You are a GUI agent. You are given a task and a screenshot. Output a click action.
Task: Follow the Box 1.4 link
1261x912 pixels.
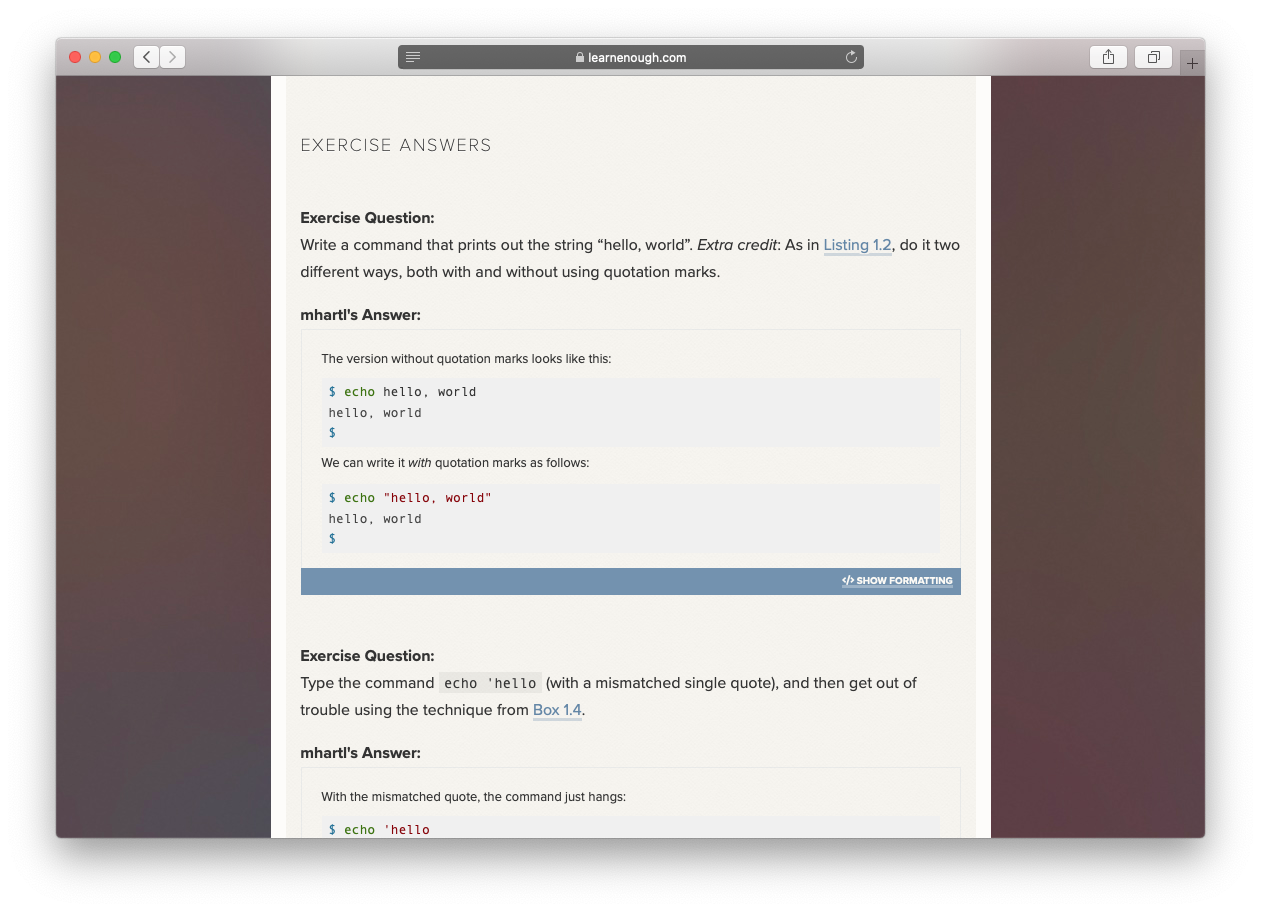(557, 710)
